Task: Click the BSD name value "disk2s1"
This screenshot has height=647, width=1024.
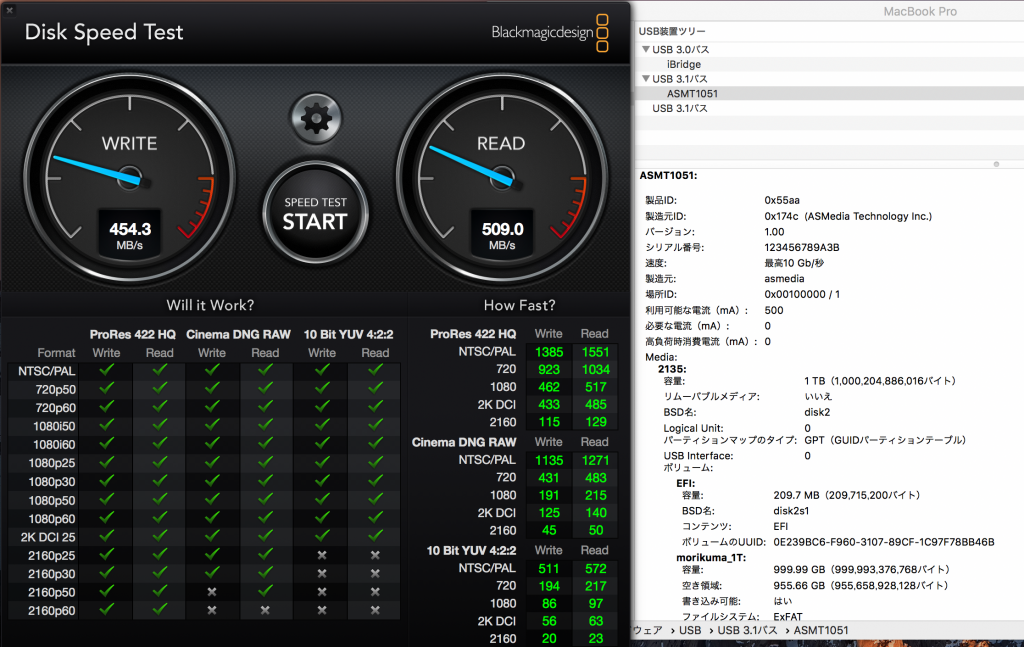Action: 791,511
